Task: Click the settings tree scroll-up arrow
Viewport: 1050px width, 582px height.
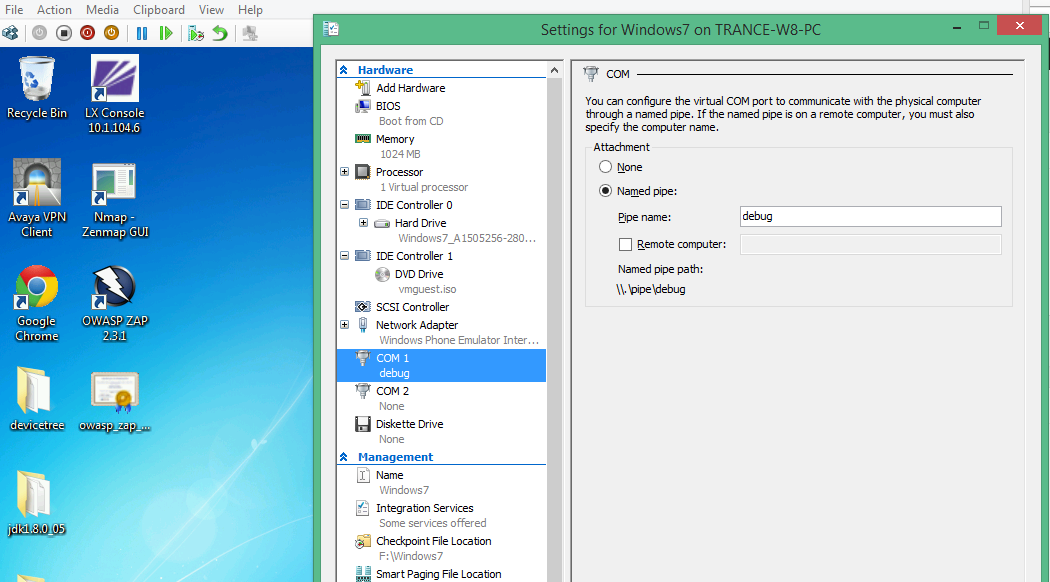Action: [x=554, y=70]
